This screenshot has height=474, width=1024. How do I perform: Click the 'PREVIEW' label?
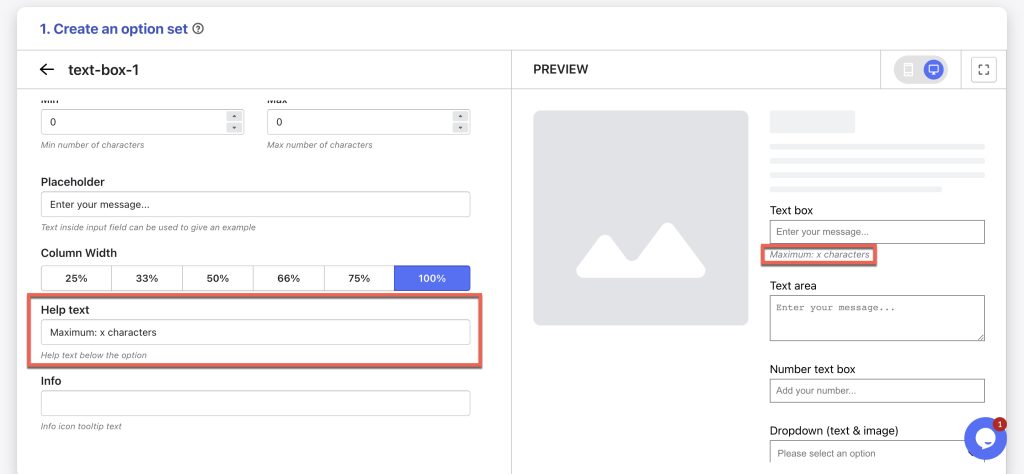pos(560,69)
